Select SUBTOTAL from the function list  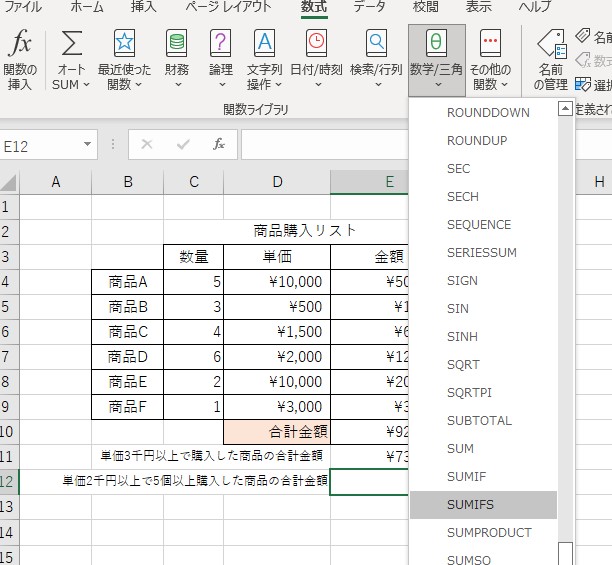click(x=479, y=421)
